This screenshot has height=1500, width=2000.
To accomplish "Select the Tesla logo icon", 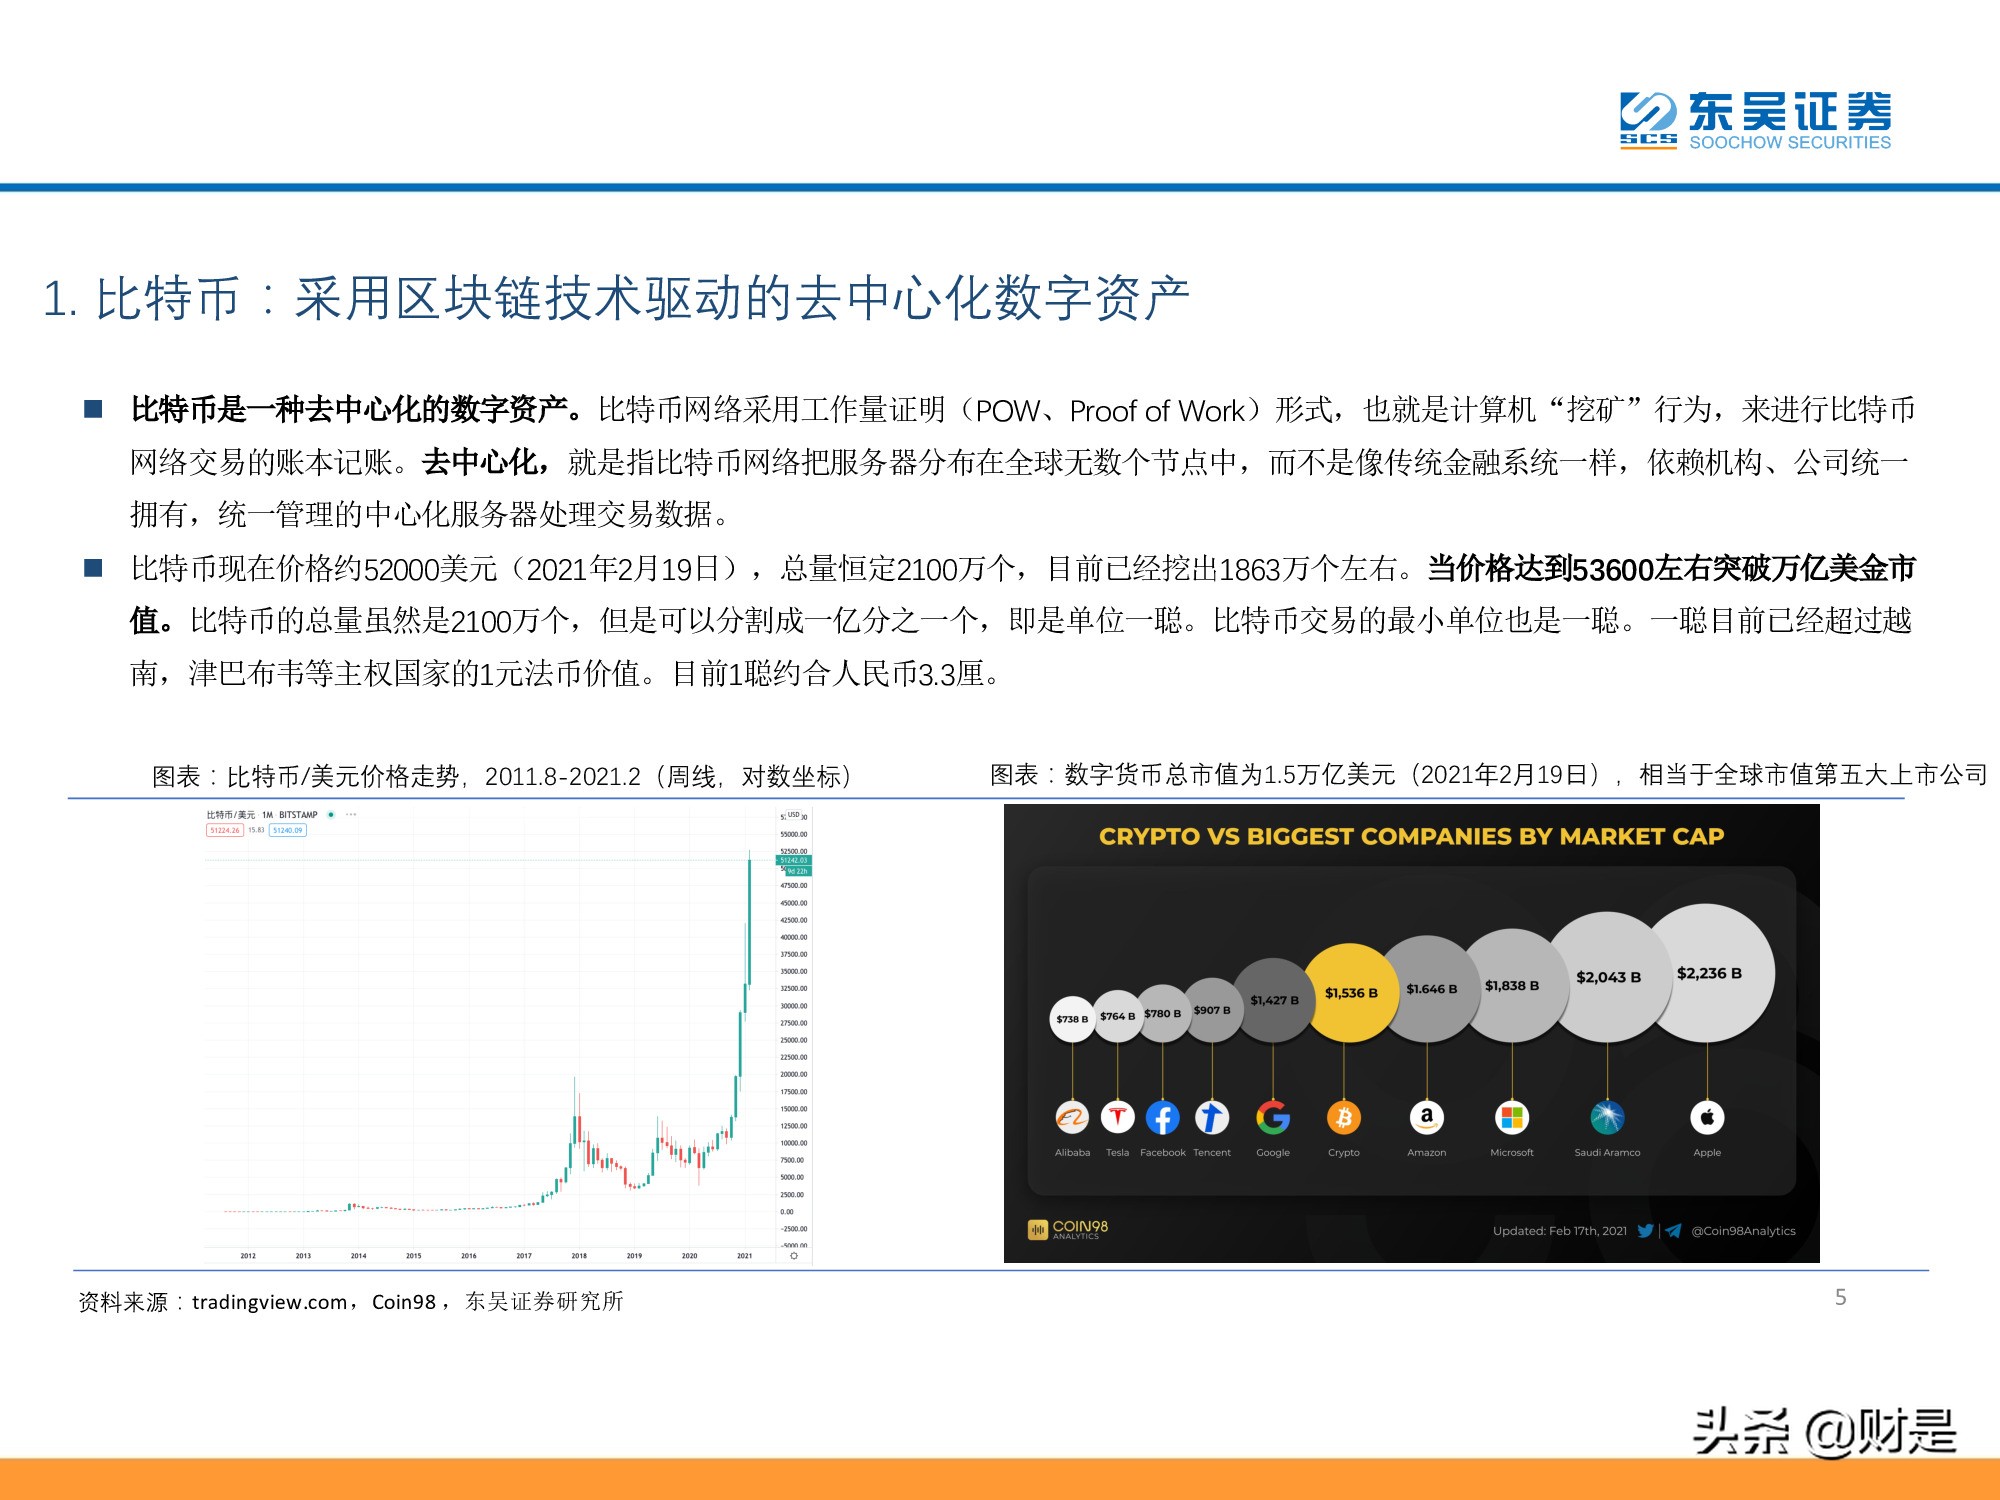I will tap(1118, 1118).
